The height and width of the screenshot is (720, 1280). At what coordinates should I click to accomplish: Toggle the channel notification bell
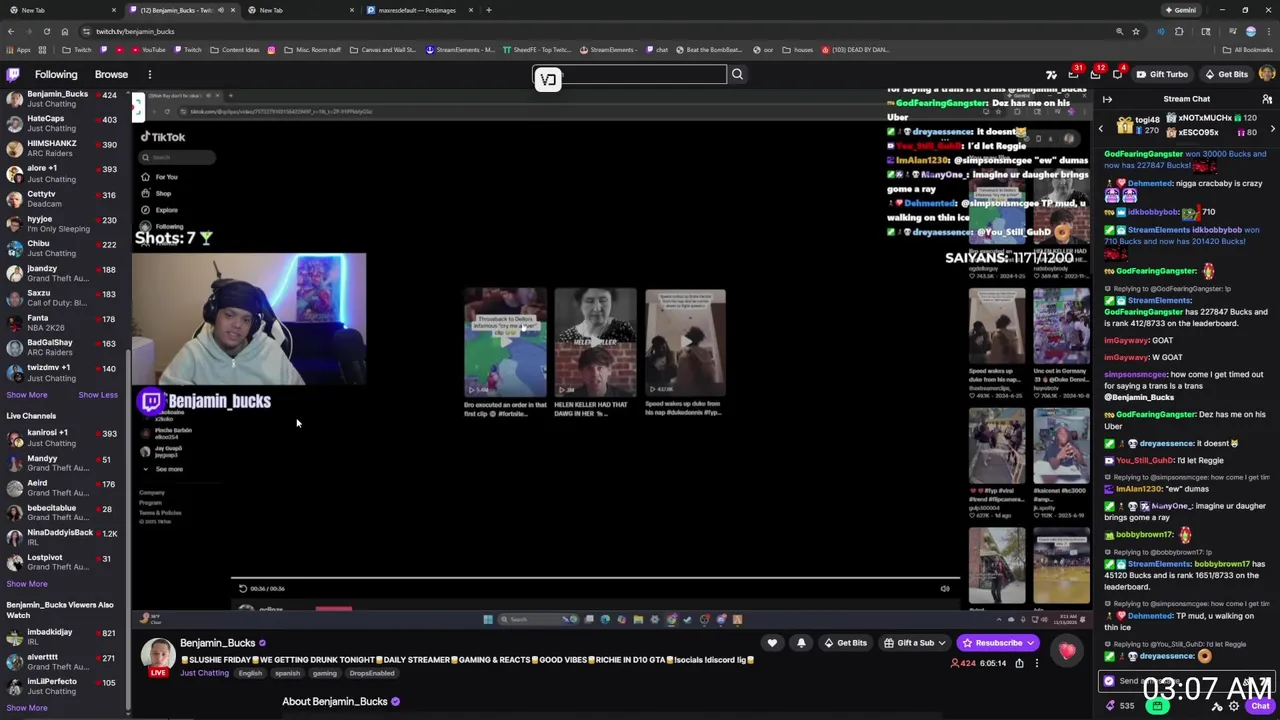pyautogui.click(x=801, y=643)
